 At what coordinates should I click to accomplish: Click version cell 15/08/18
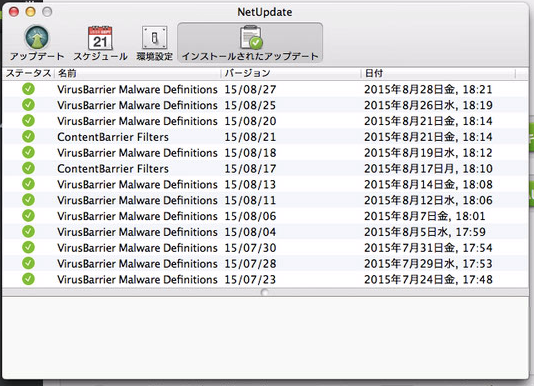250,153
